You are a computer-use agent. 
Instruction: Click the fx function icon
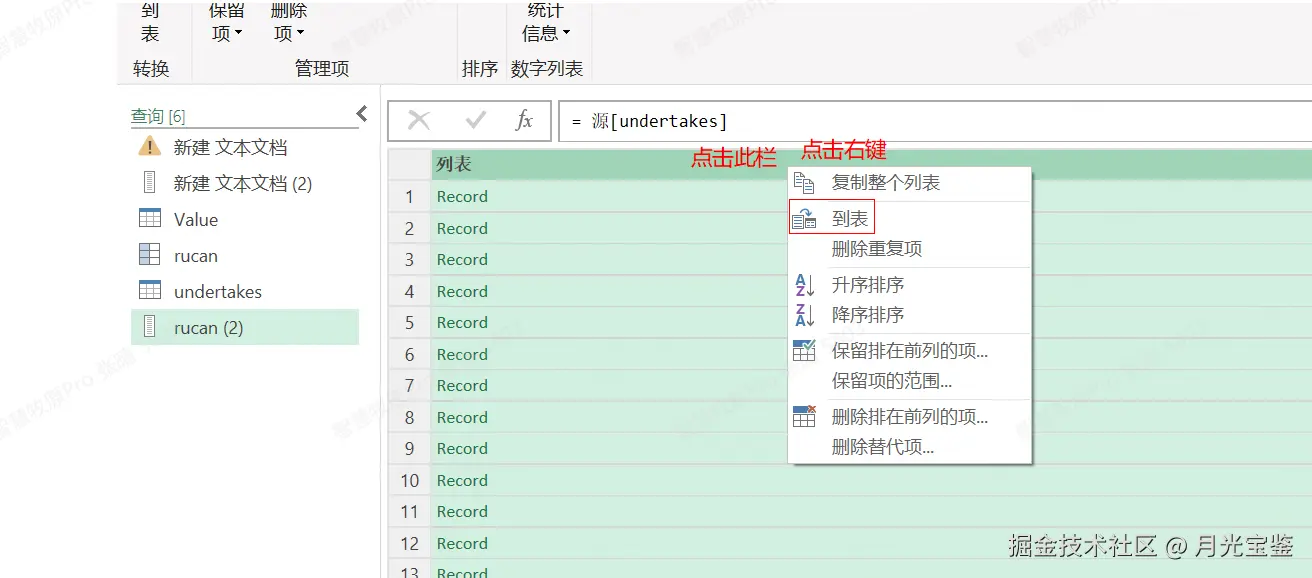pos(524,121)
